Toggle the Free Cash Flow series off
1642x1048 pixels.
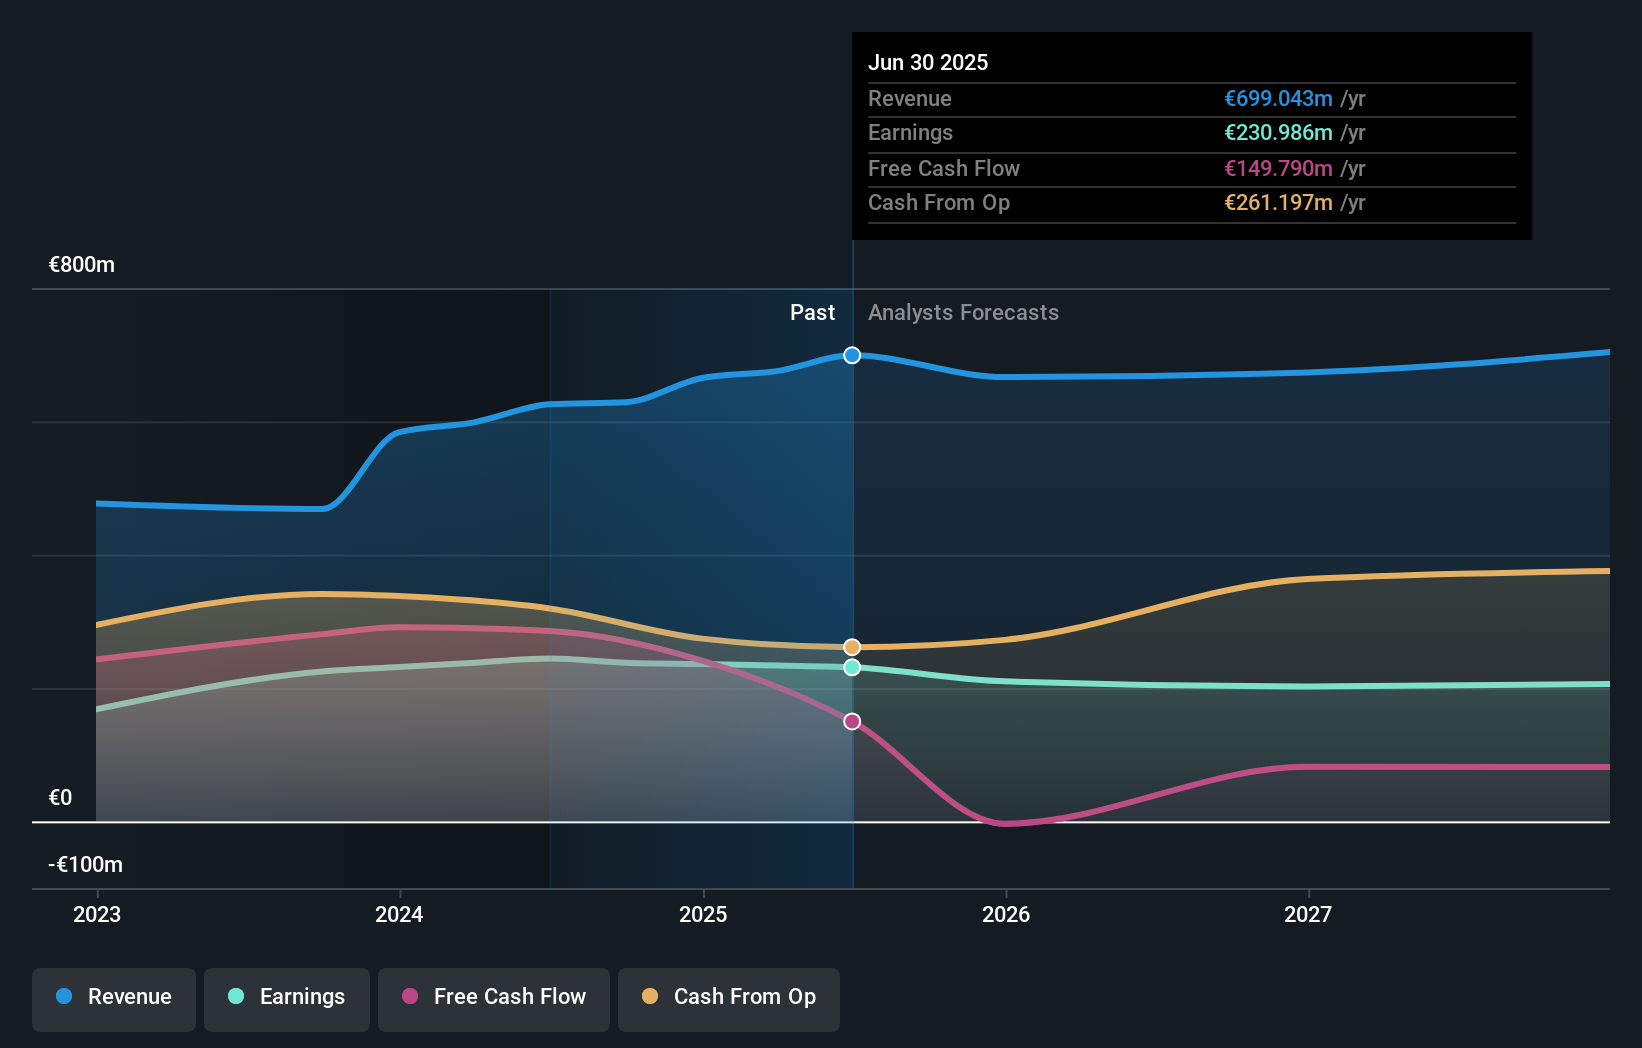coord(493,997)
